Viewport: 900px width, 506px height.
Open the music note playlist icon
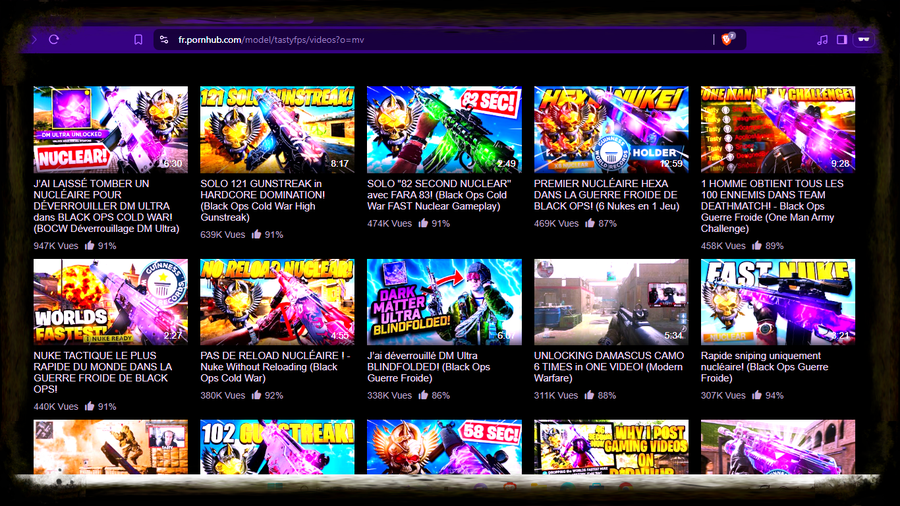[x=822, y=40]
